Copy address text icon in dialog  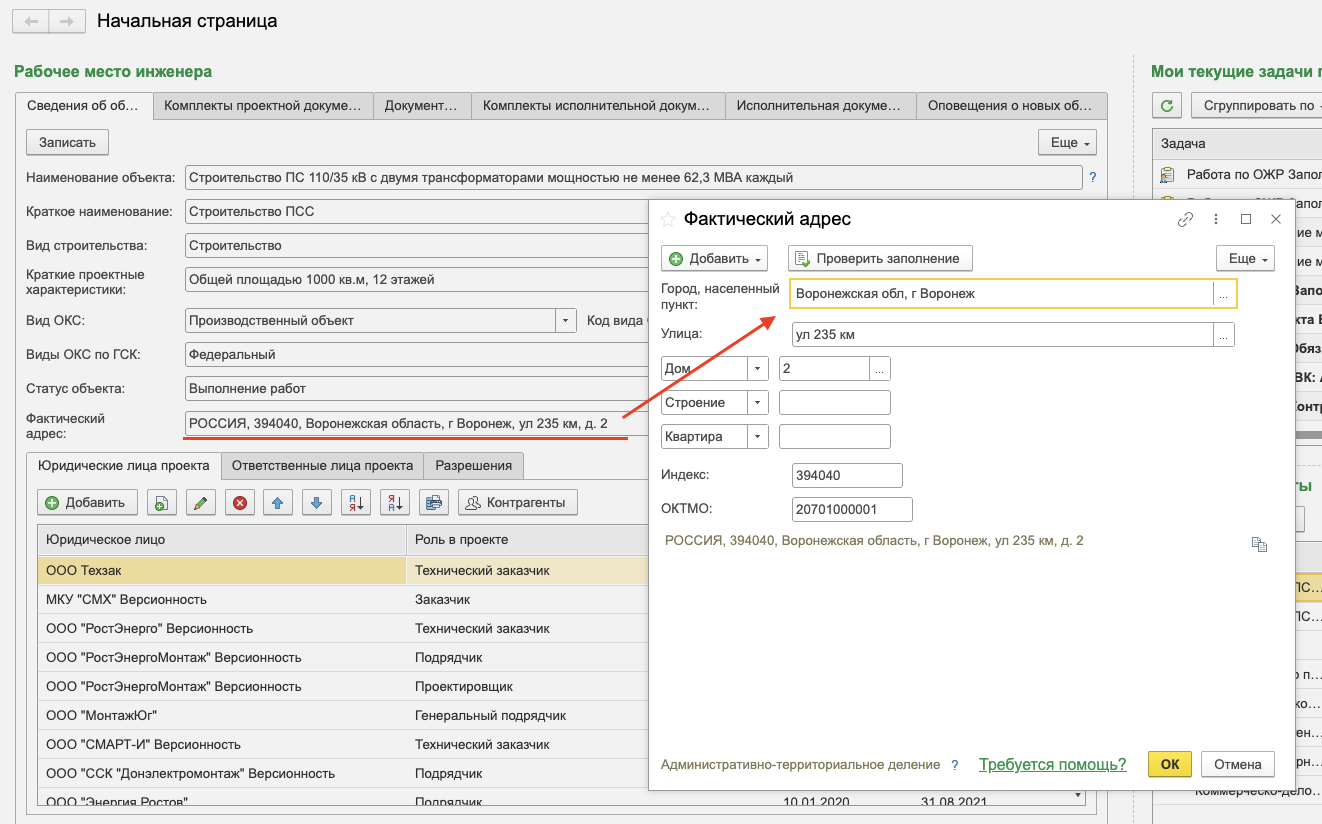pyautogui.click(x=1259, y=544)
